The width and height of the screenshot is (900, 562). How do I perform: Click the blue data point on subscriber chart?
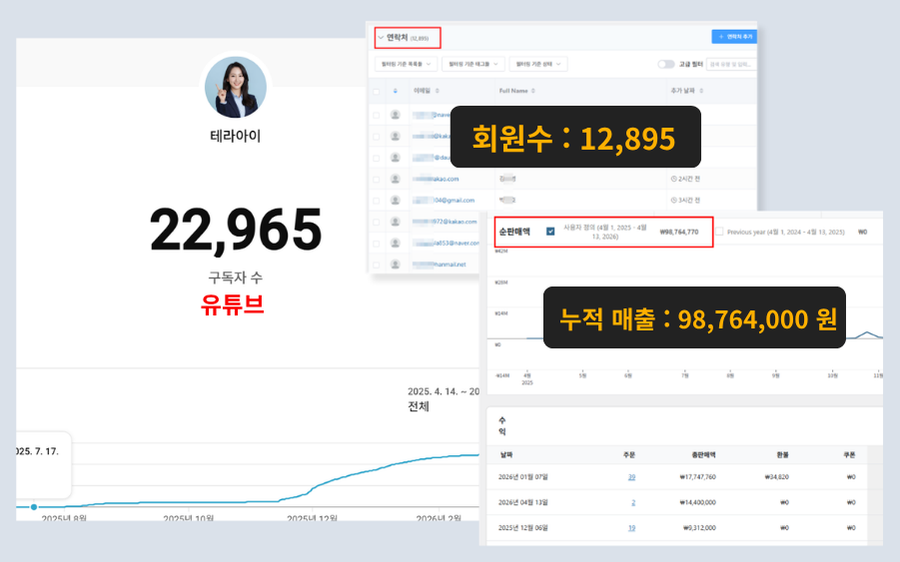pyautogui.click(x=34, y=507)
